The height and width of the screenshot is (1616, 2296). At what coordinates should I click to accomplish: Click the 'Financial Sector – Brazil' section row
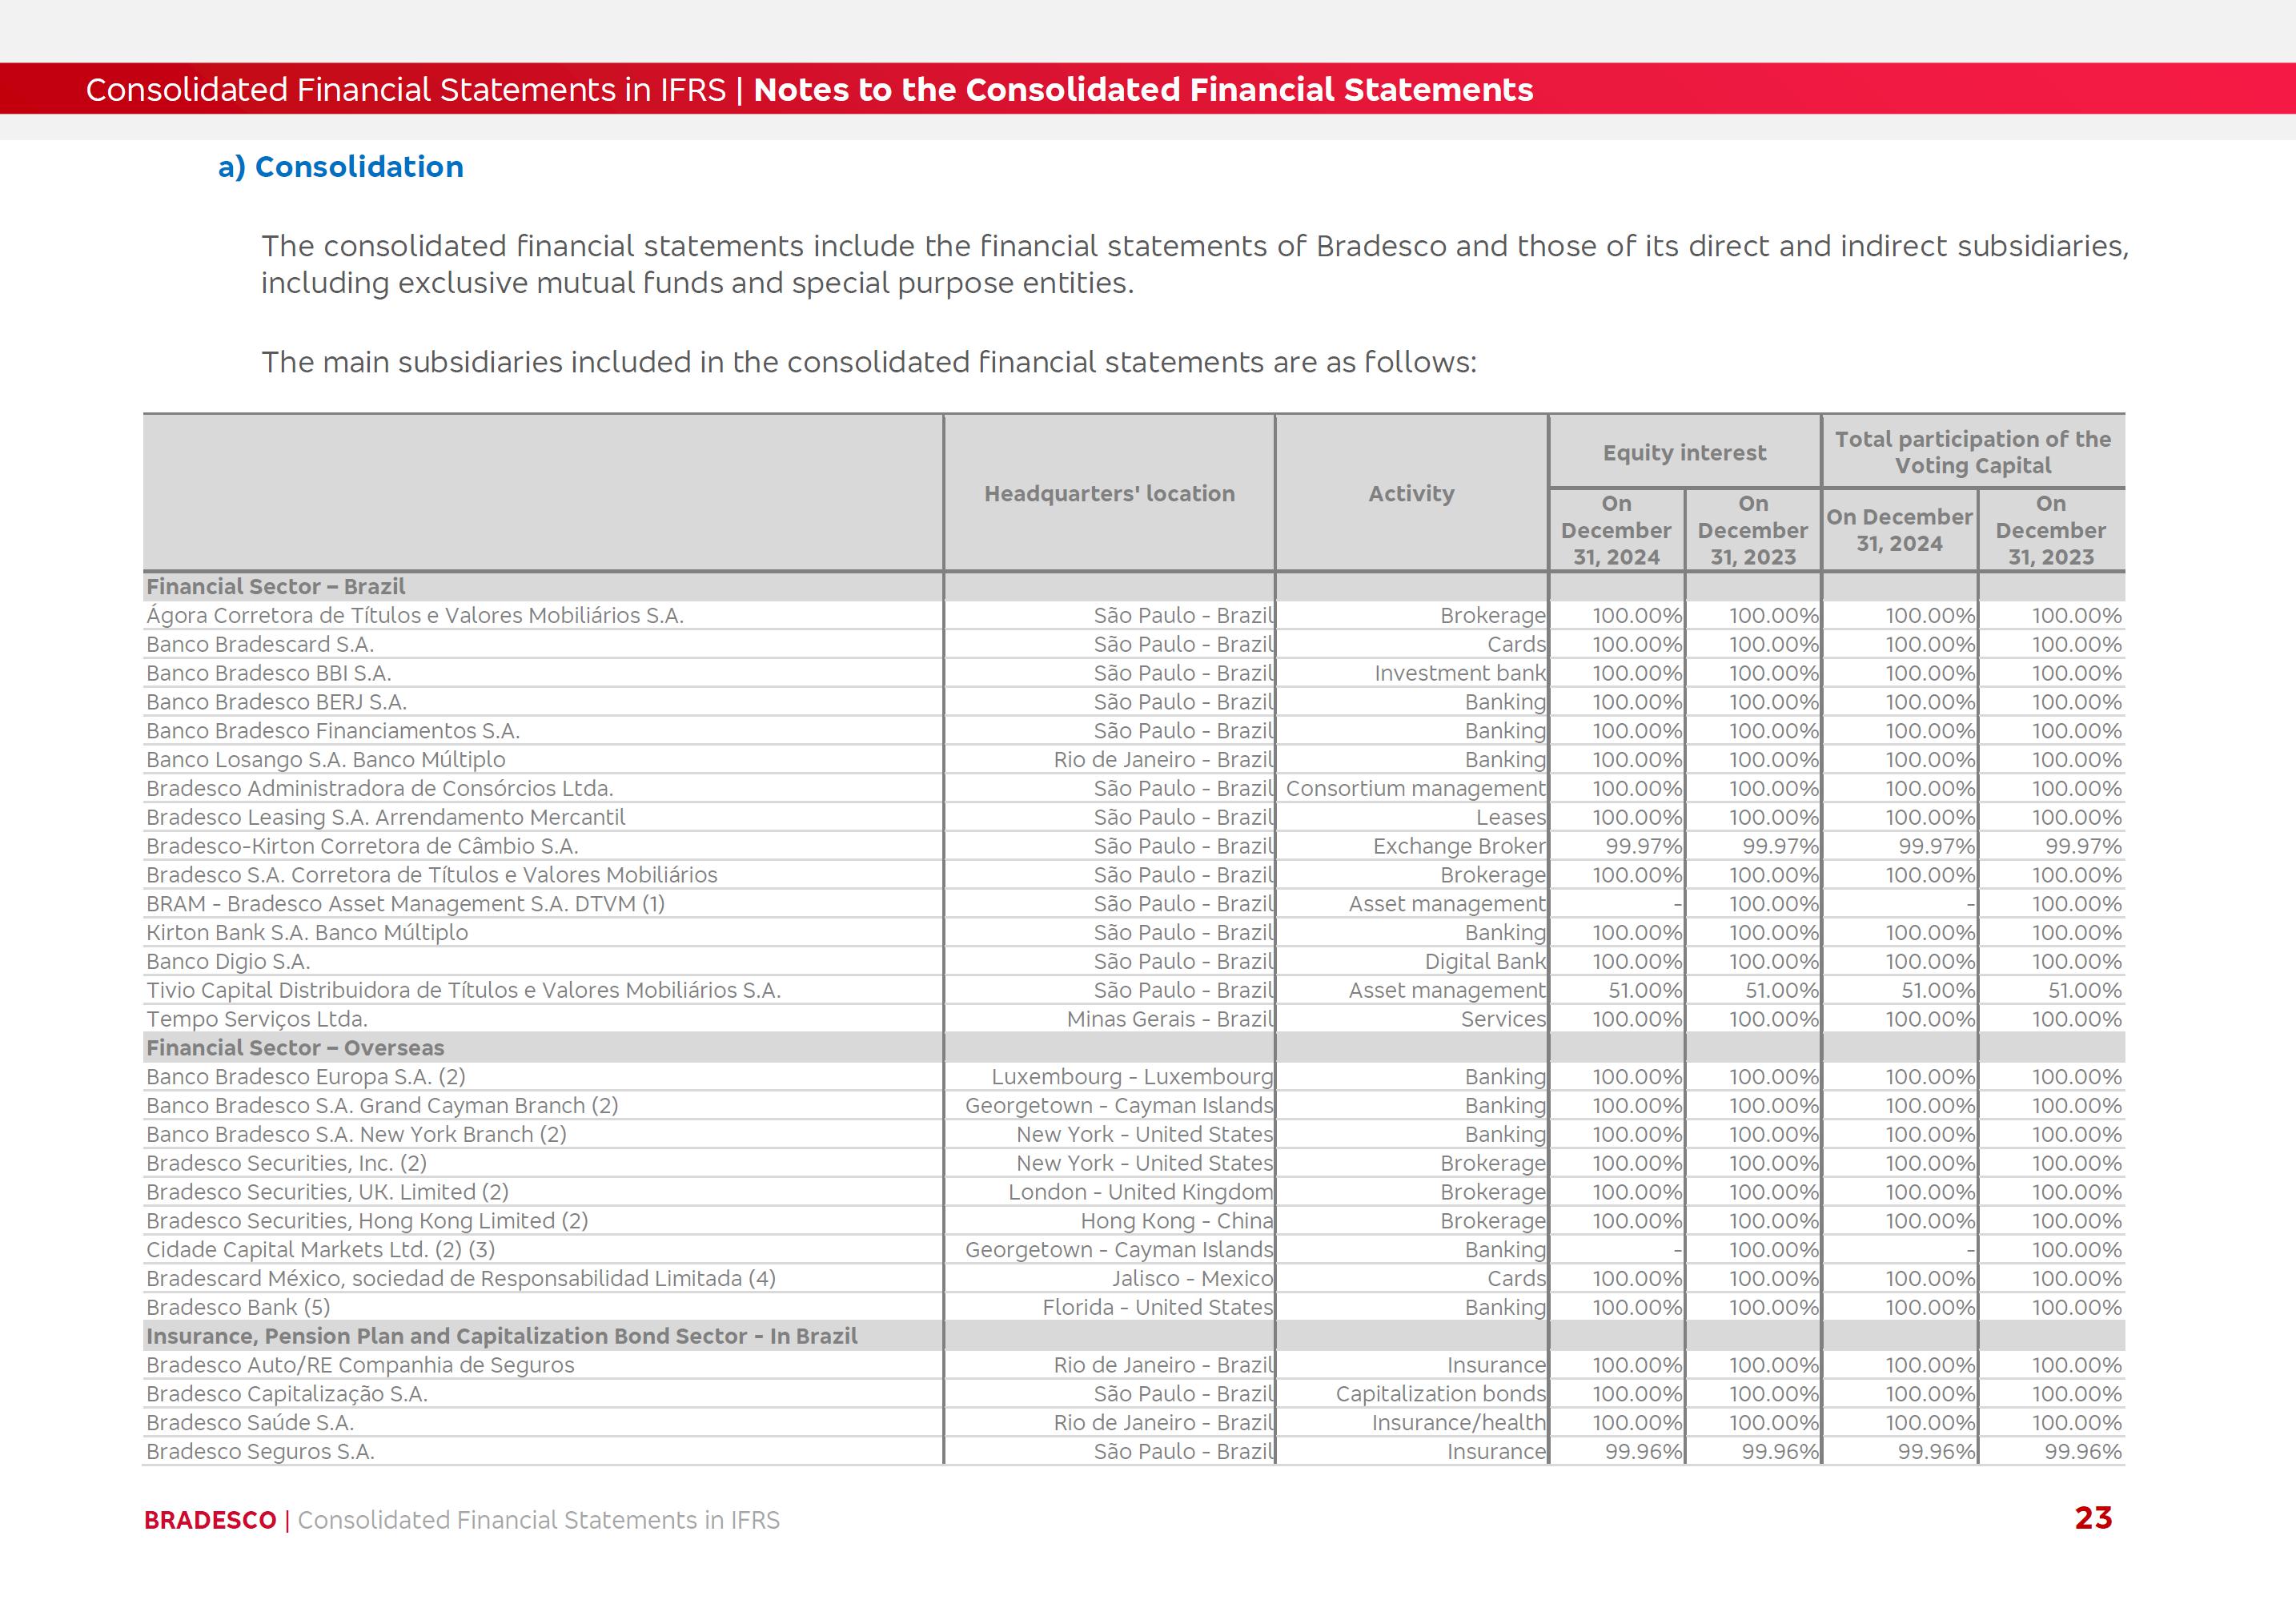(276, 587)
